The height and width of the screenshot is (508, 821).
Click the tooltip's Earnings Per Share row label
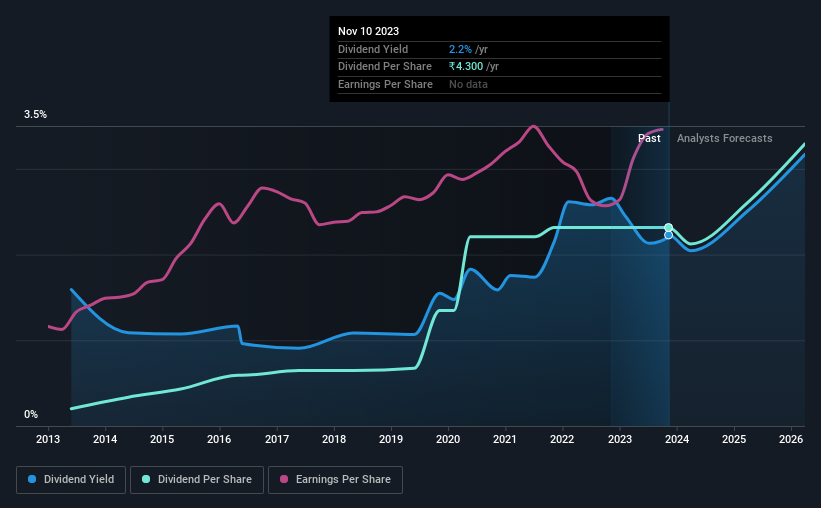pos(385,84)
